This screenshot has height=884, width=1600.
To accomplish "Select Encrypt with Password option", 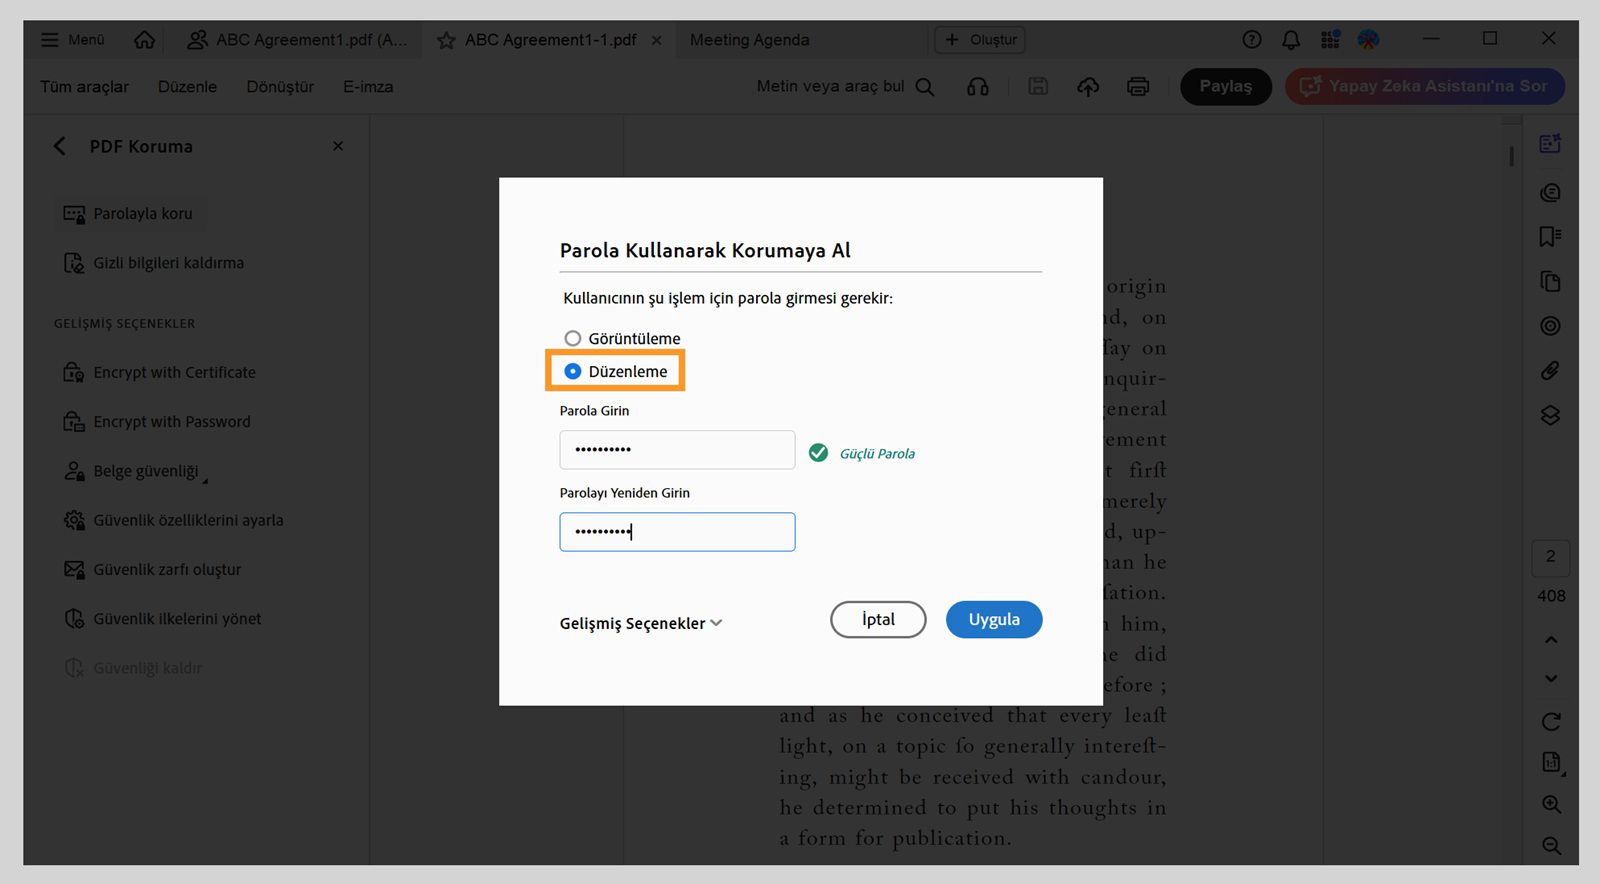I will coord(157,422).
